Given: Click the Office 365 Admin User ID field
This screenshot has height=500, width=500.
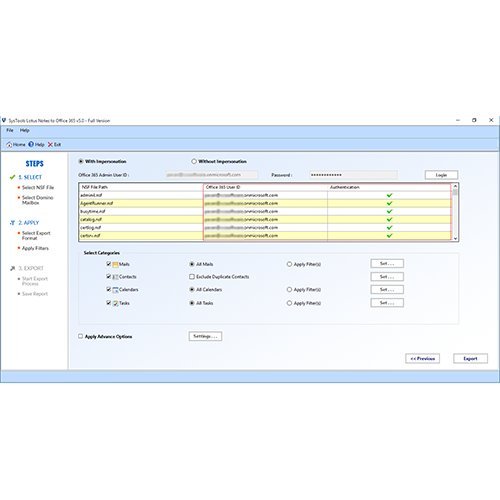Looking at the screenshot, I should 211,175.
